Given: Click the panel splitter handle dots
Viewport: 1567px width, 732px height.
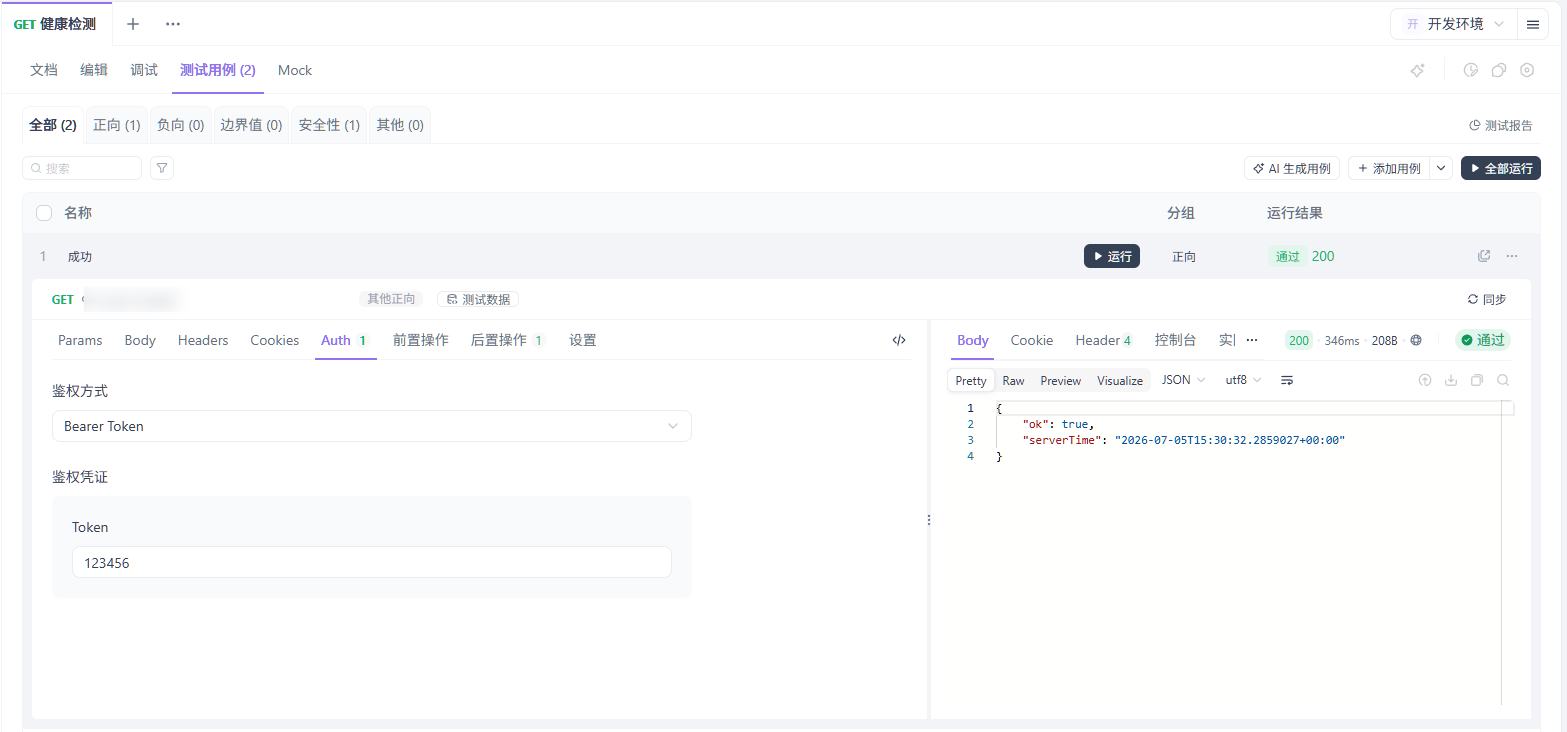Looking at the screenshot, I should click(x=929, y=520).
